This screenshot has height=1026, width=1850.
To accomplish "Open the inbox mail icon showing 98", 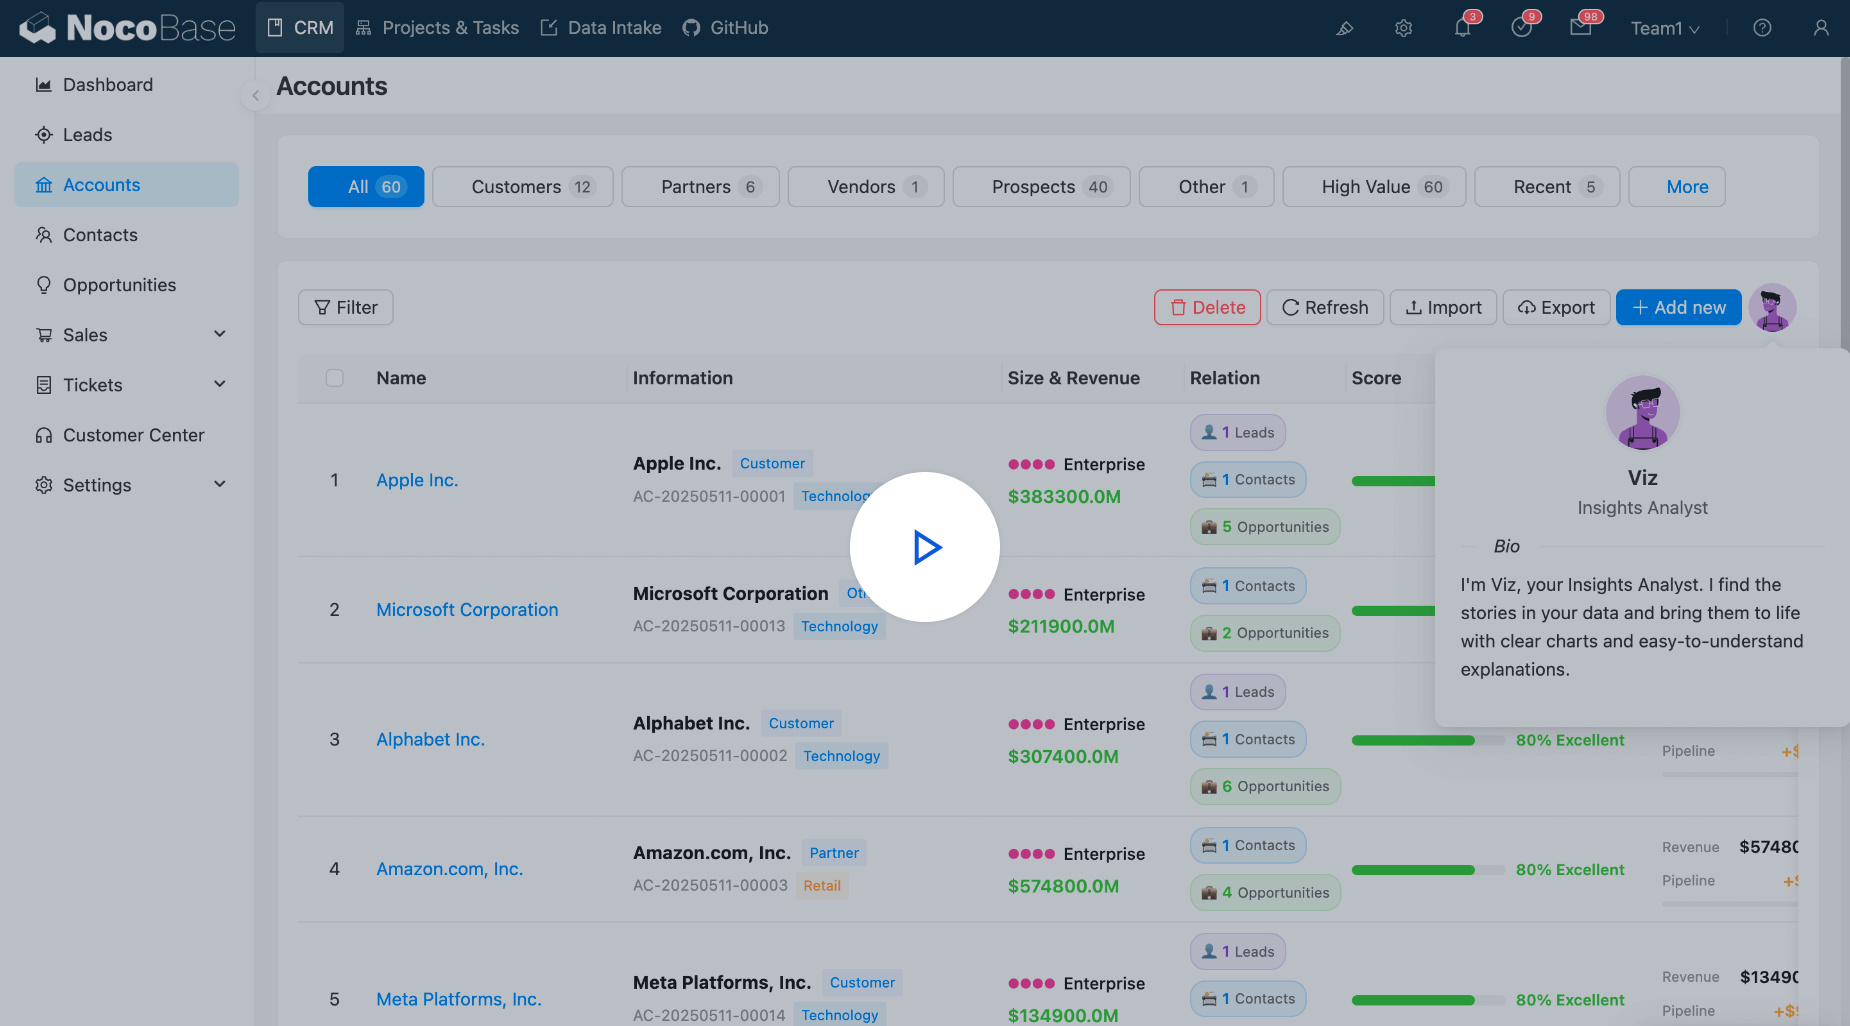I will point(1581,28).
